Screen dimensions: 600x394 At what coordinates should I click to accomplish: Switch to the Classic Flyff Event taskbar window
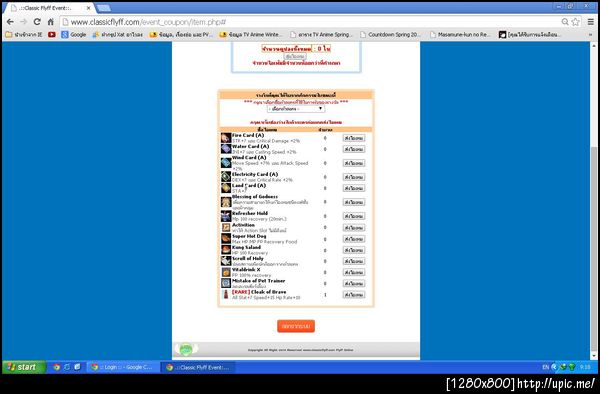coord(198,367)
